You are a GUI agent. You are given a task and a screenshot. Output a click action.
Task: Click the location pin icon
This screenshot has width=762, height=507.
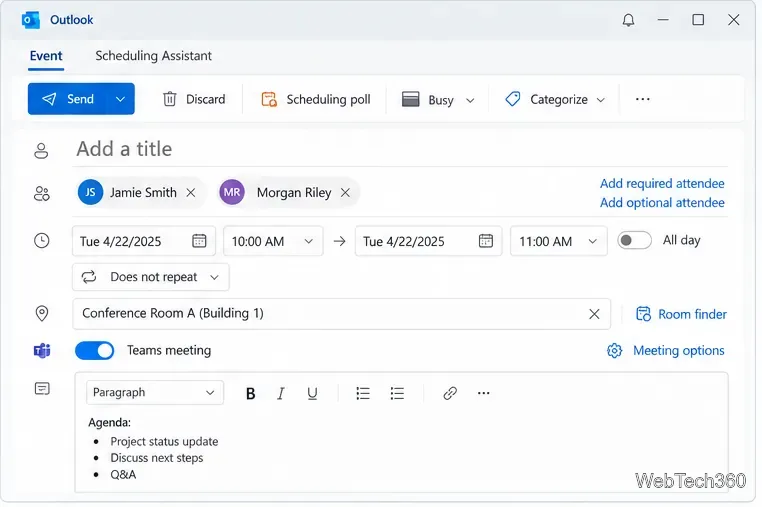[42, 314]
